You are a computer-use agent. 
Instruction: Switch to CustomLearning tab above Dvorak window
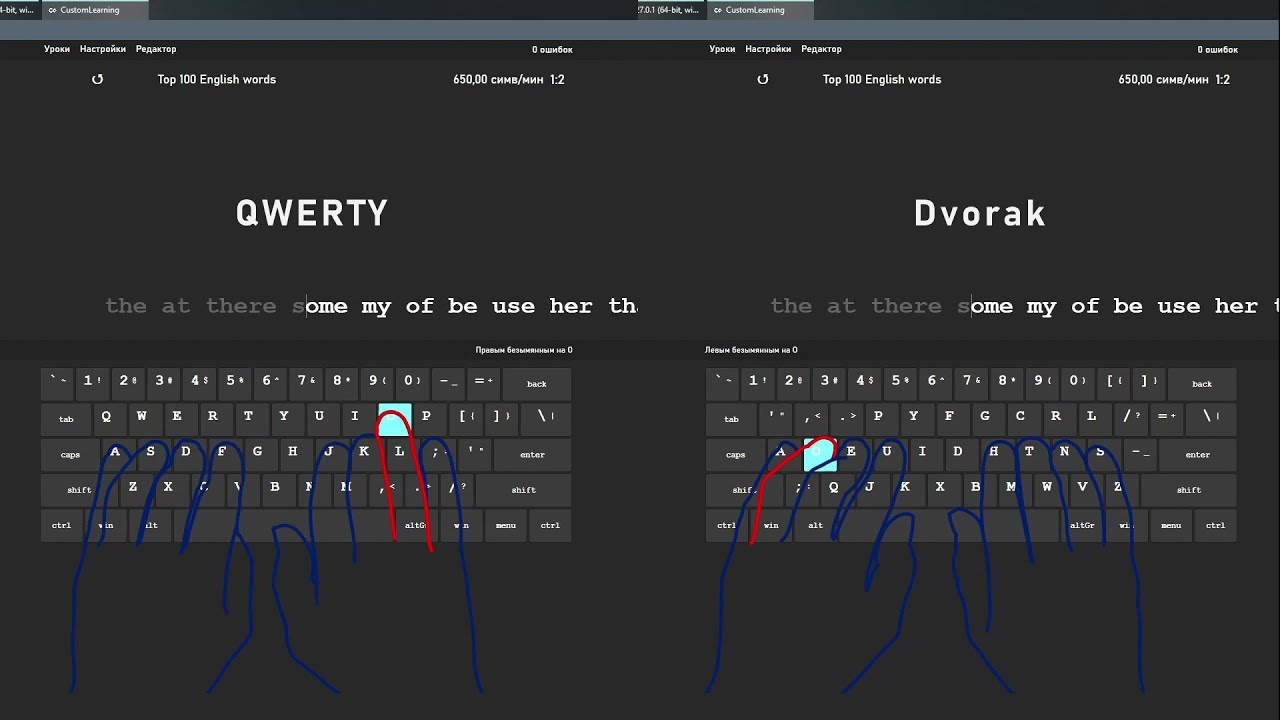pyautogui.click(x=760, y=10)
